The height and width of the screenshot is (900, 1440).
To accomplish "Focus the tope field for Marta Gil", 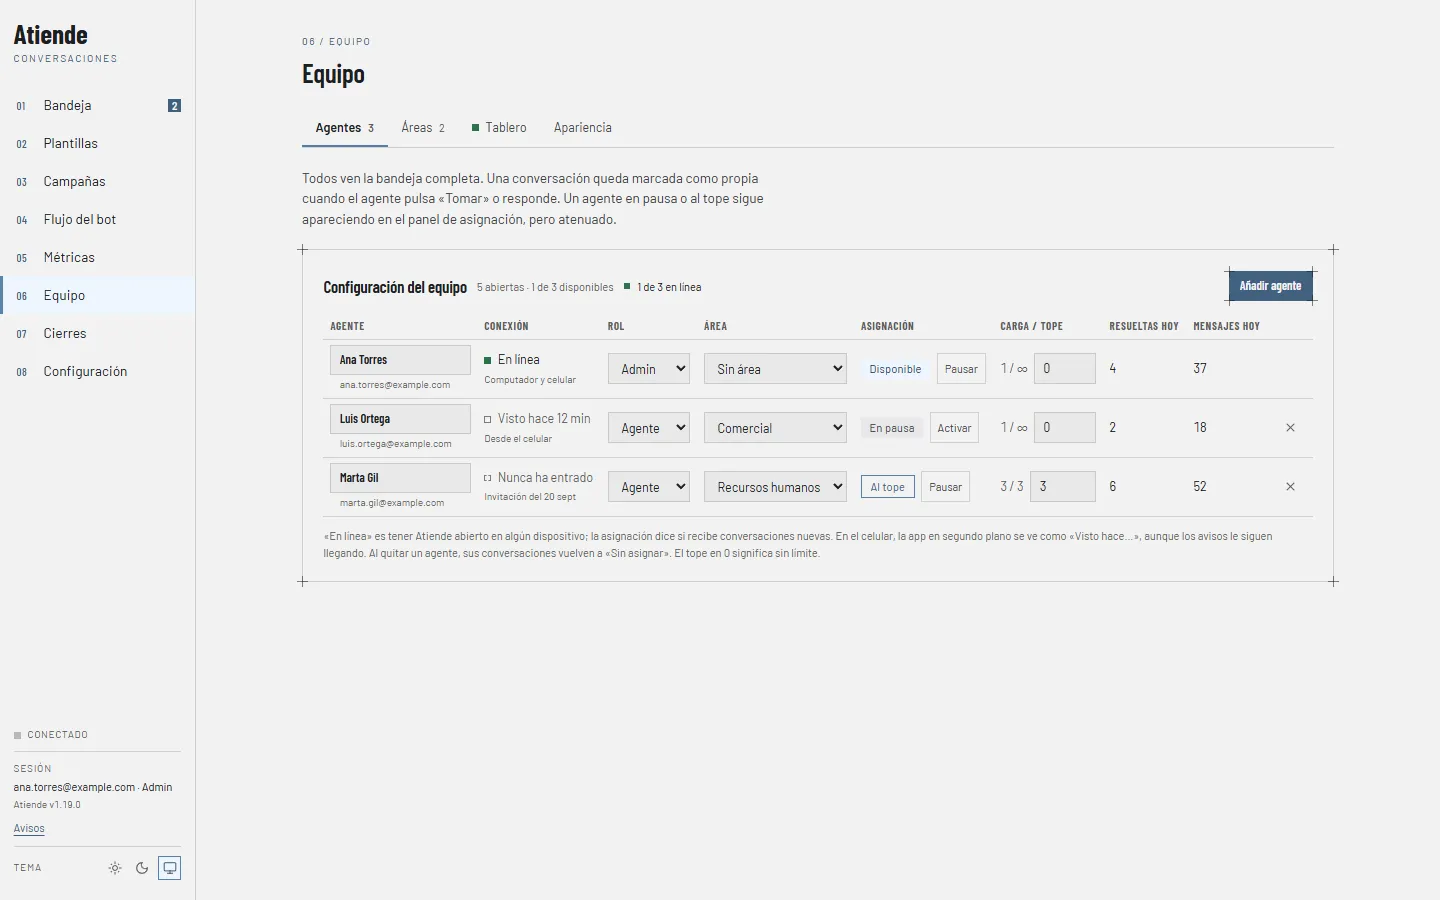I will tap(1063, 487).
